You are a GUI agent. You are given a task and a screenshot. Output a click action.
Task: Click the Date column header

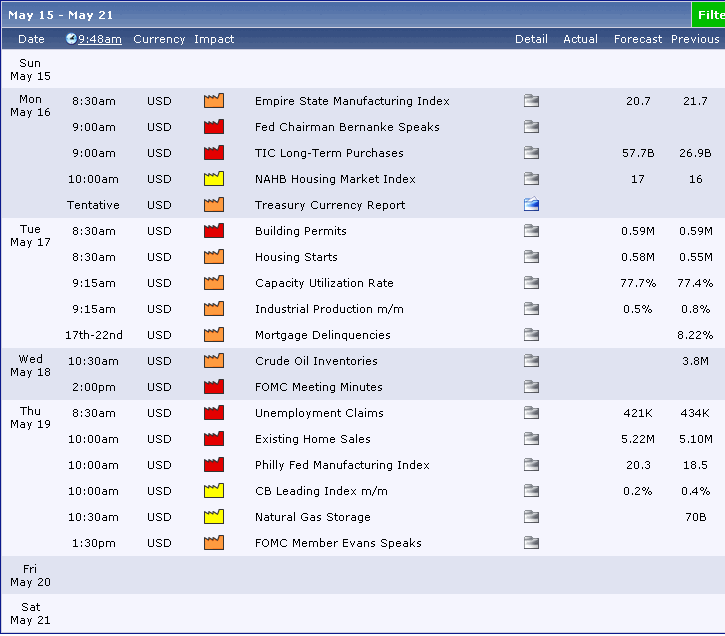point(31,39)
